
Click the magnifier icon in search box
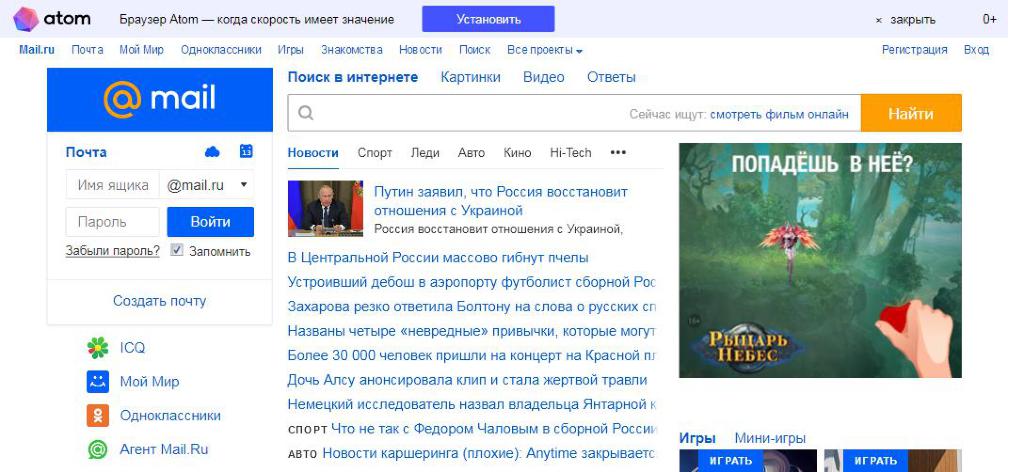pos(306,114)
